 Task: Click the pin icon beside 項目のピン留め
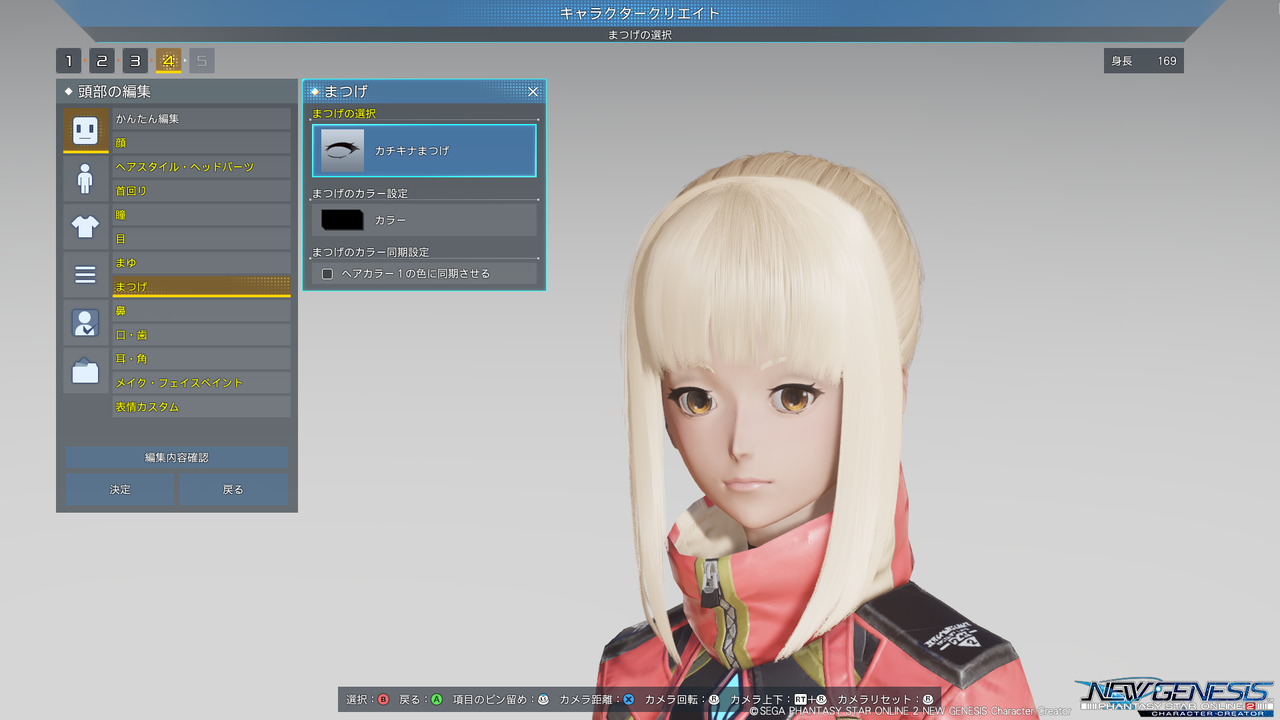[544, 700]
